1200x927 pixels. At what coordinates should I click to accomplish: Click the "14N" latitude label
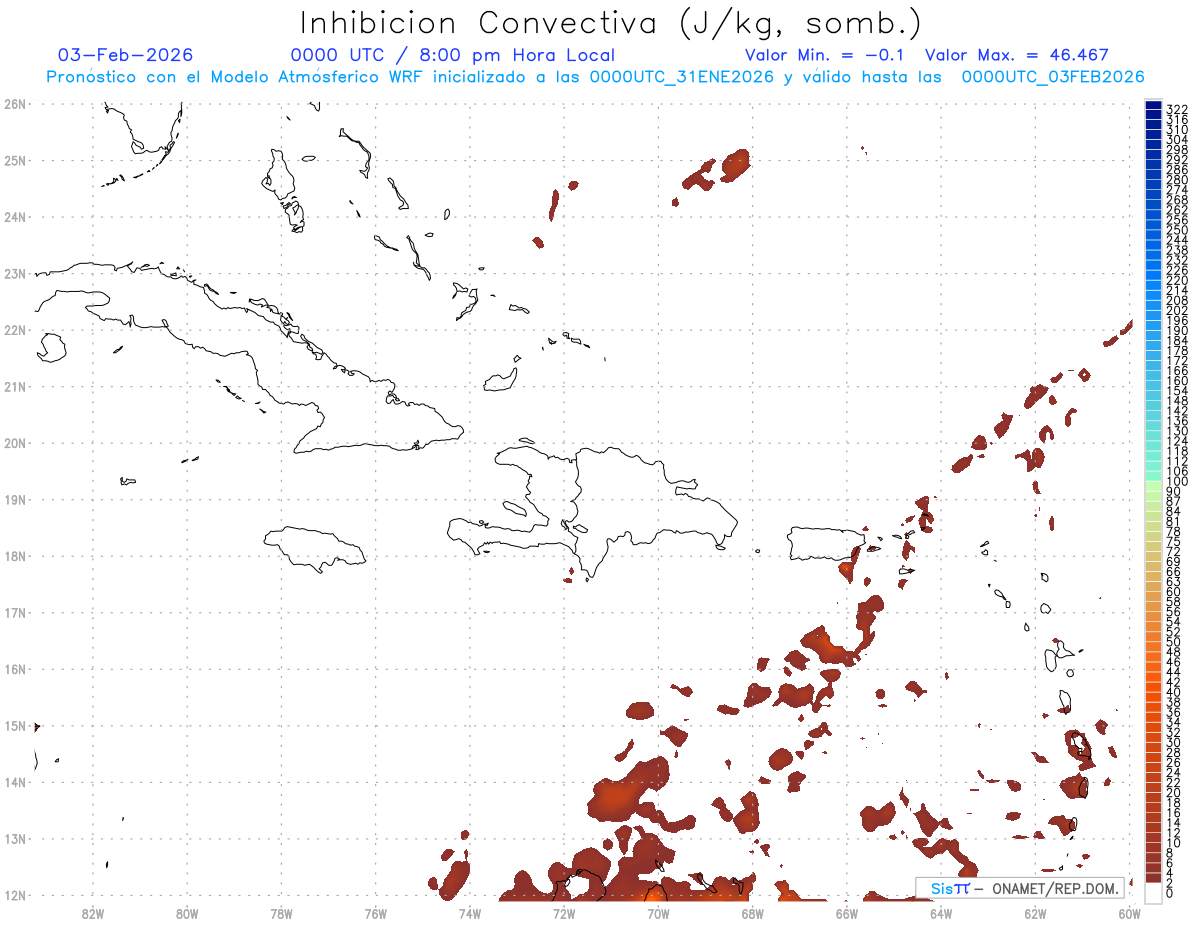pyautogui.click(x=15, y=782)
